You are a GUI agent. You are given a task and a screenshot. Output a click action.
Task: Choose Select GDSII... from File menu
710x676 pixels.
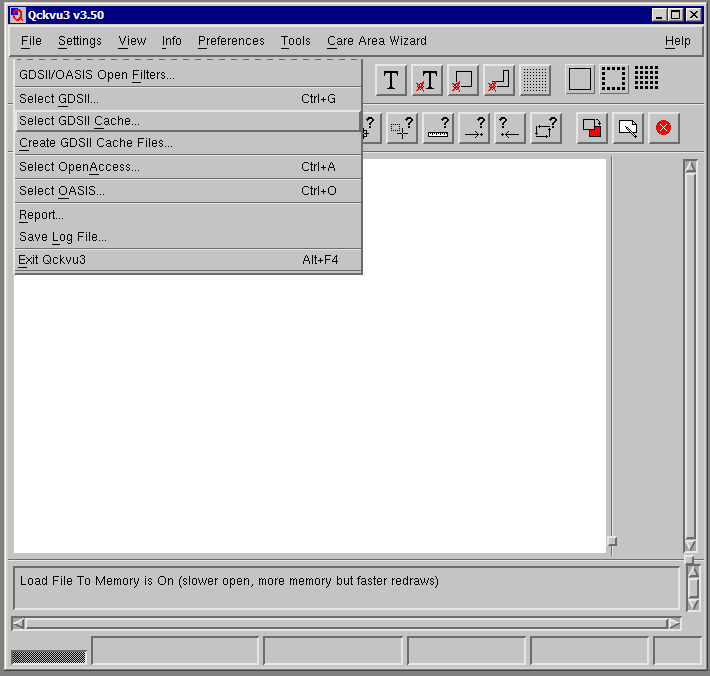click(x=188, y=99)
